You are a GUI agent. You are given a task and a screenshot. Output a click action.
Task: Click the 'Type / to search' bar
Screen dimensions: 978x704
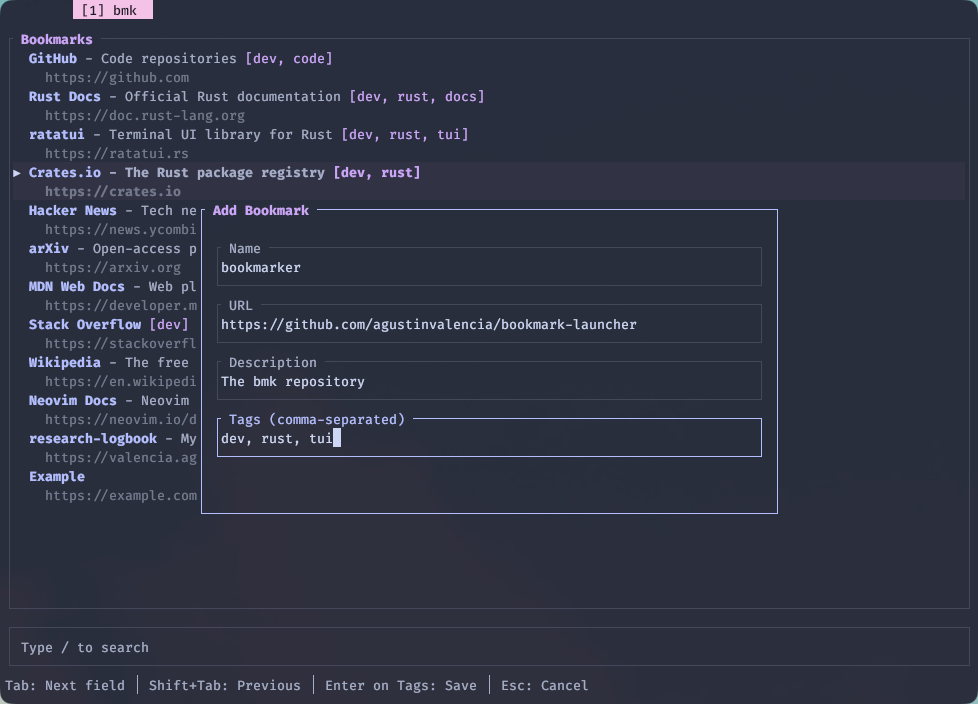point(489,647)
